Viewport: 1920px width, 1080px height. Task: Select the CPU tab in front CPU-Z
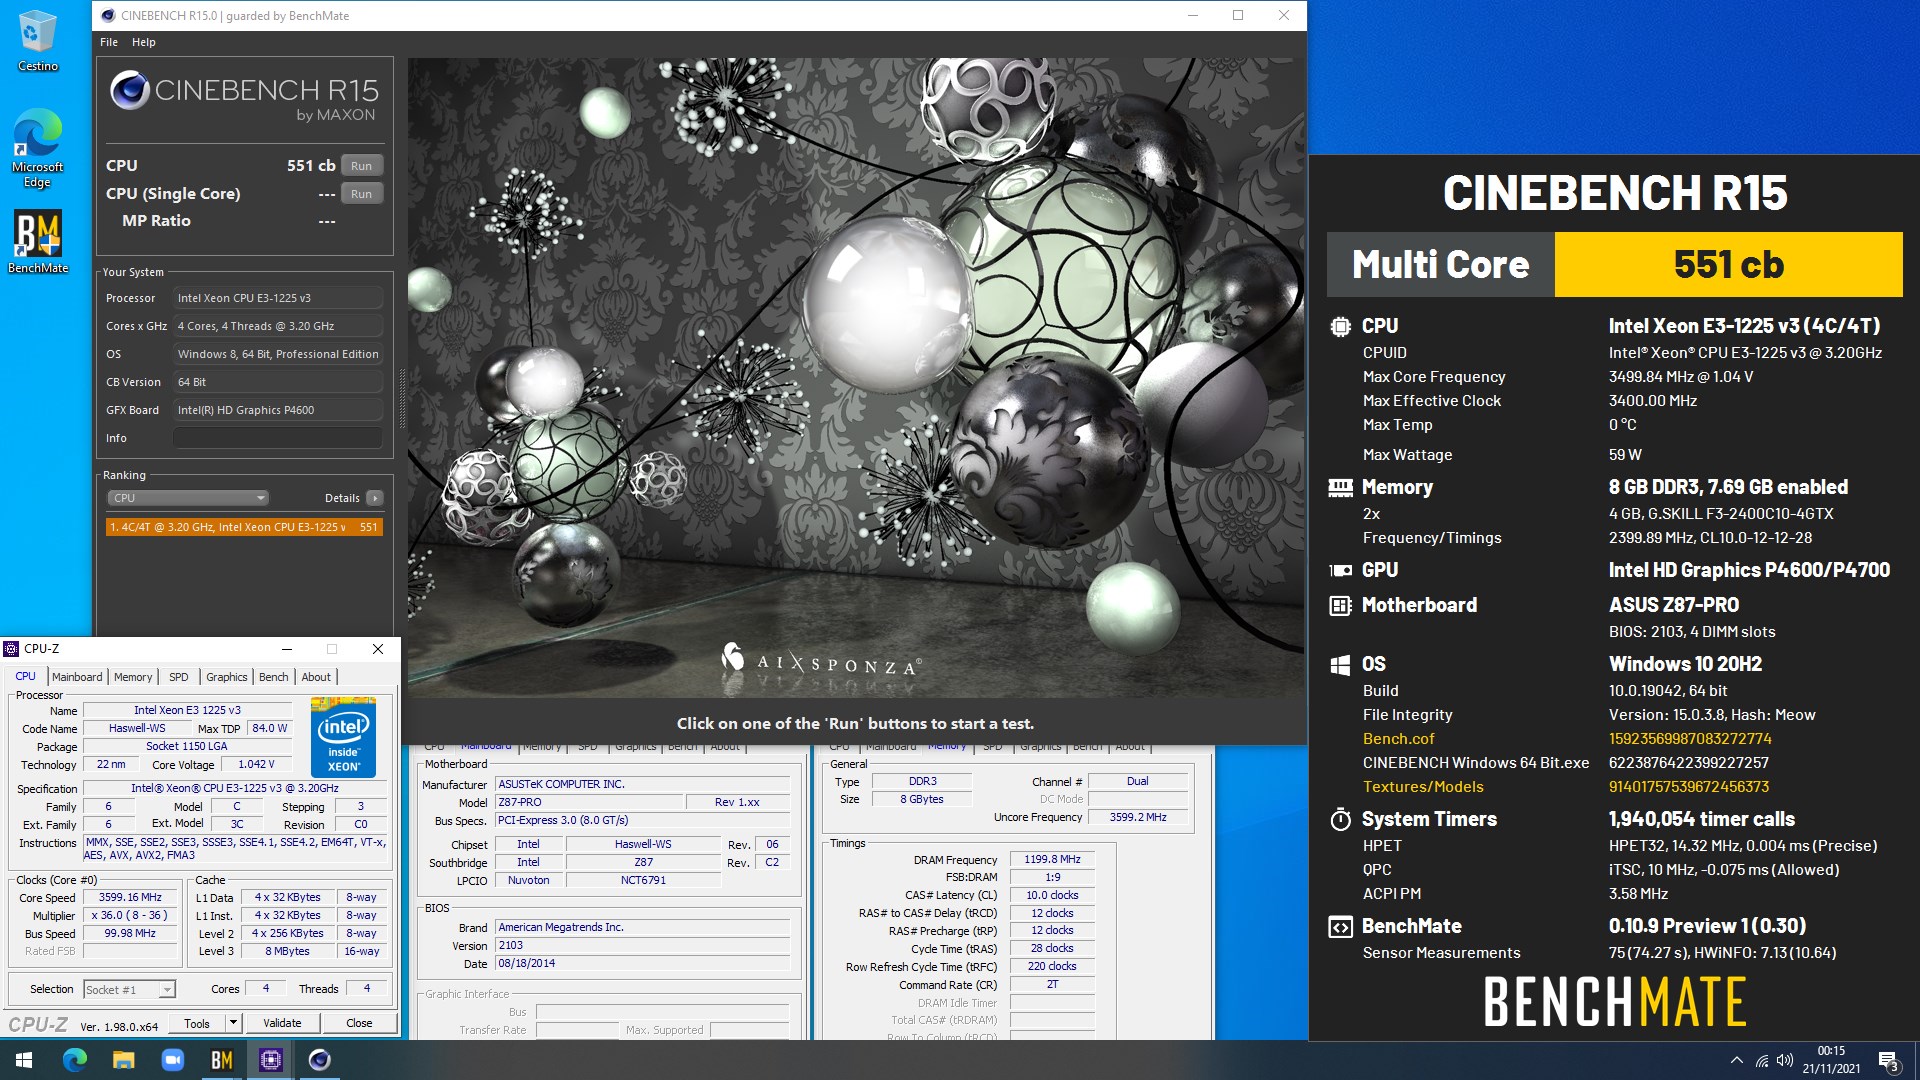click(x=25, y=676)
